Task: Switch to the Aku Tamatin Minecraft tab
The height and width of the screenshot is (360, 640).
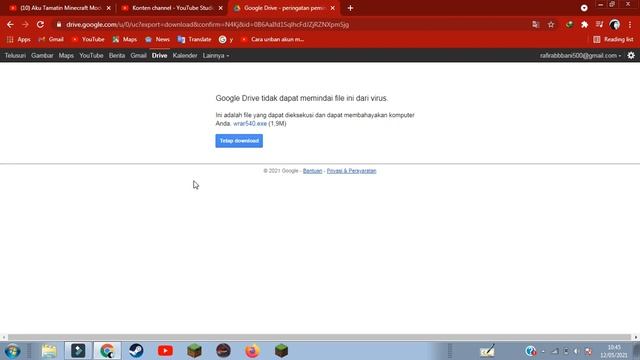Action: click(x=60, y=8)
